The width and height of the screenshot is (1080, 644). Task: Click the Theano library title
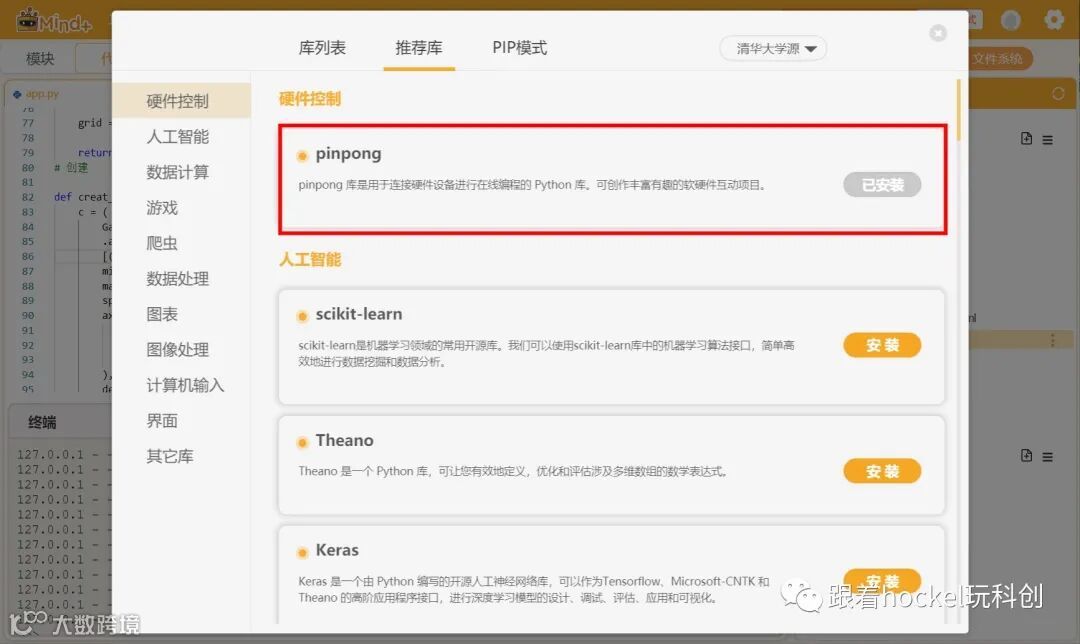(344, 440)
